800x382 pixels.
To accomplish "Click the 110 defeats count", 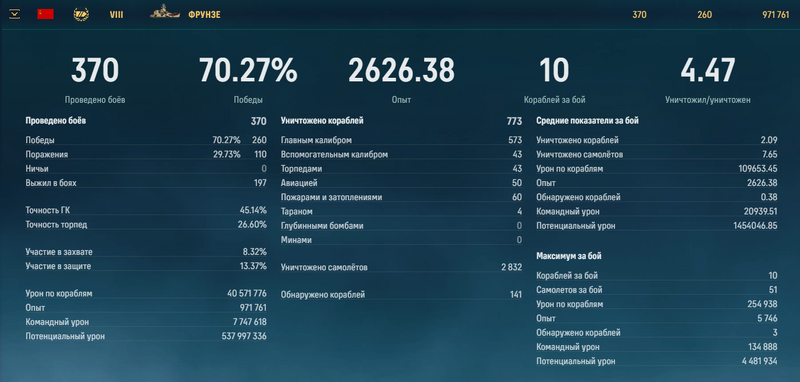I will click(x=259, y=155).
